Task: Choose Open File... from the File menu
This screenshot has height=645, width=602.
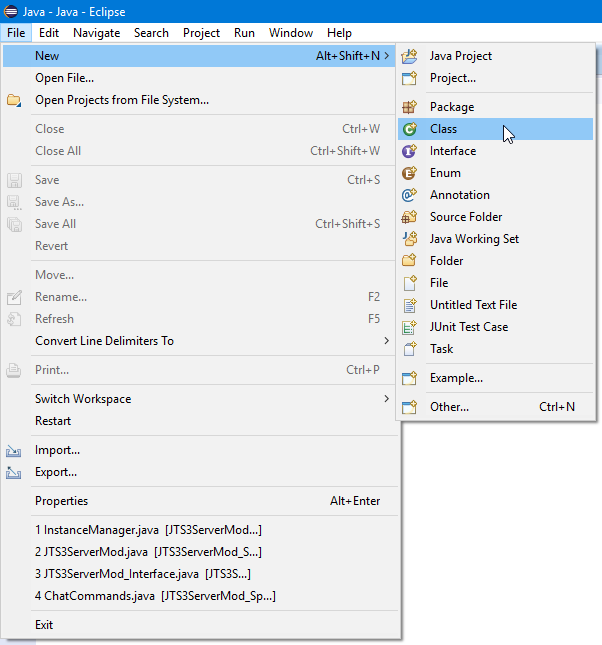Action: point(199,78)
